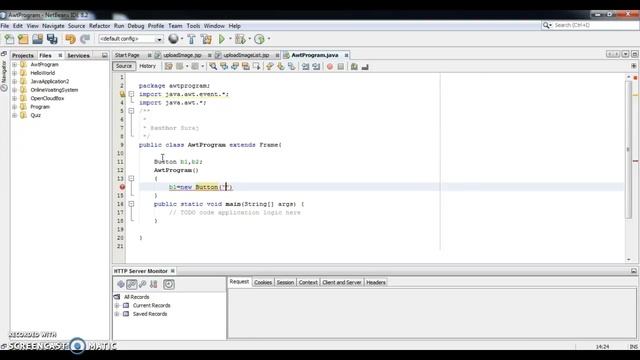Run the project with green play icon

point(222,39)
